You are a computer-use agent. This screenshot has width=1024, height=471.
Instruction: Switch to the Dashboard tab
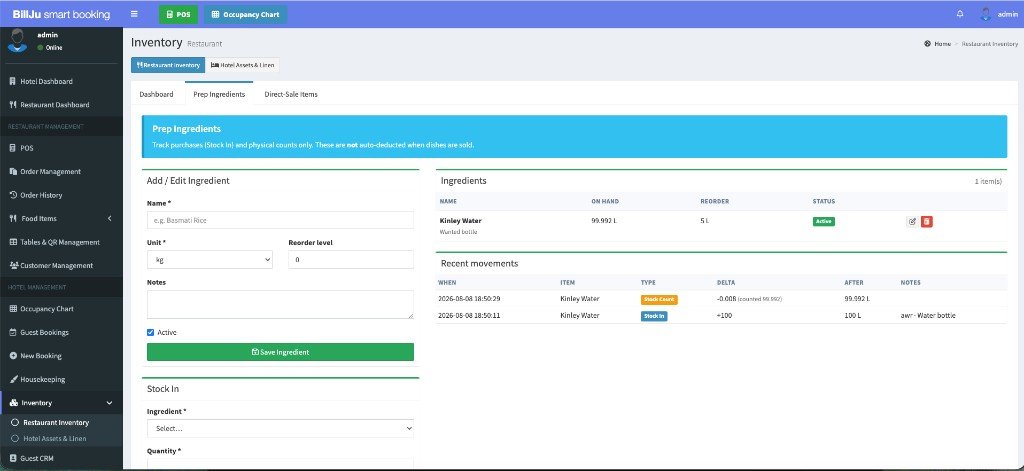pyautogui.click(x=157, y=94)
